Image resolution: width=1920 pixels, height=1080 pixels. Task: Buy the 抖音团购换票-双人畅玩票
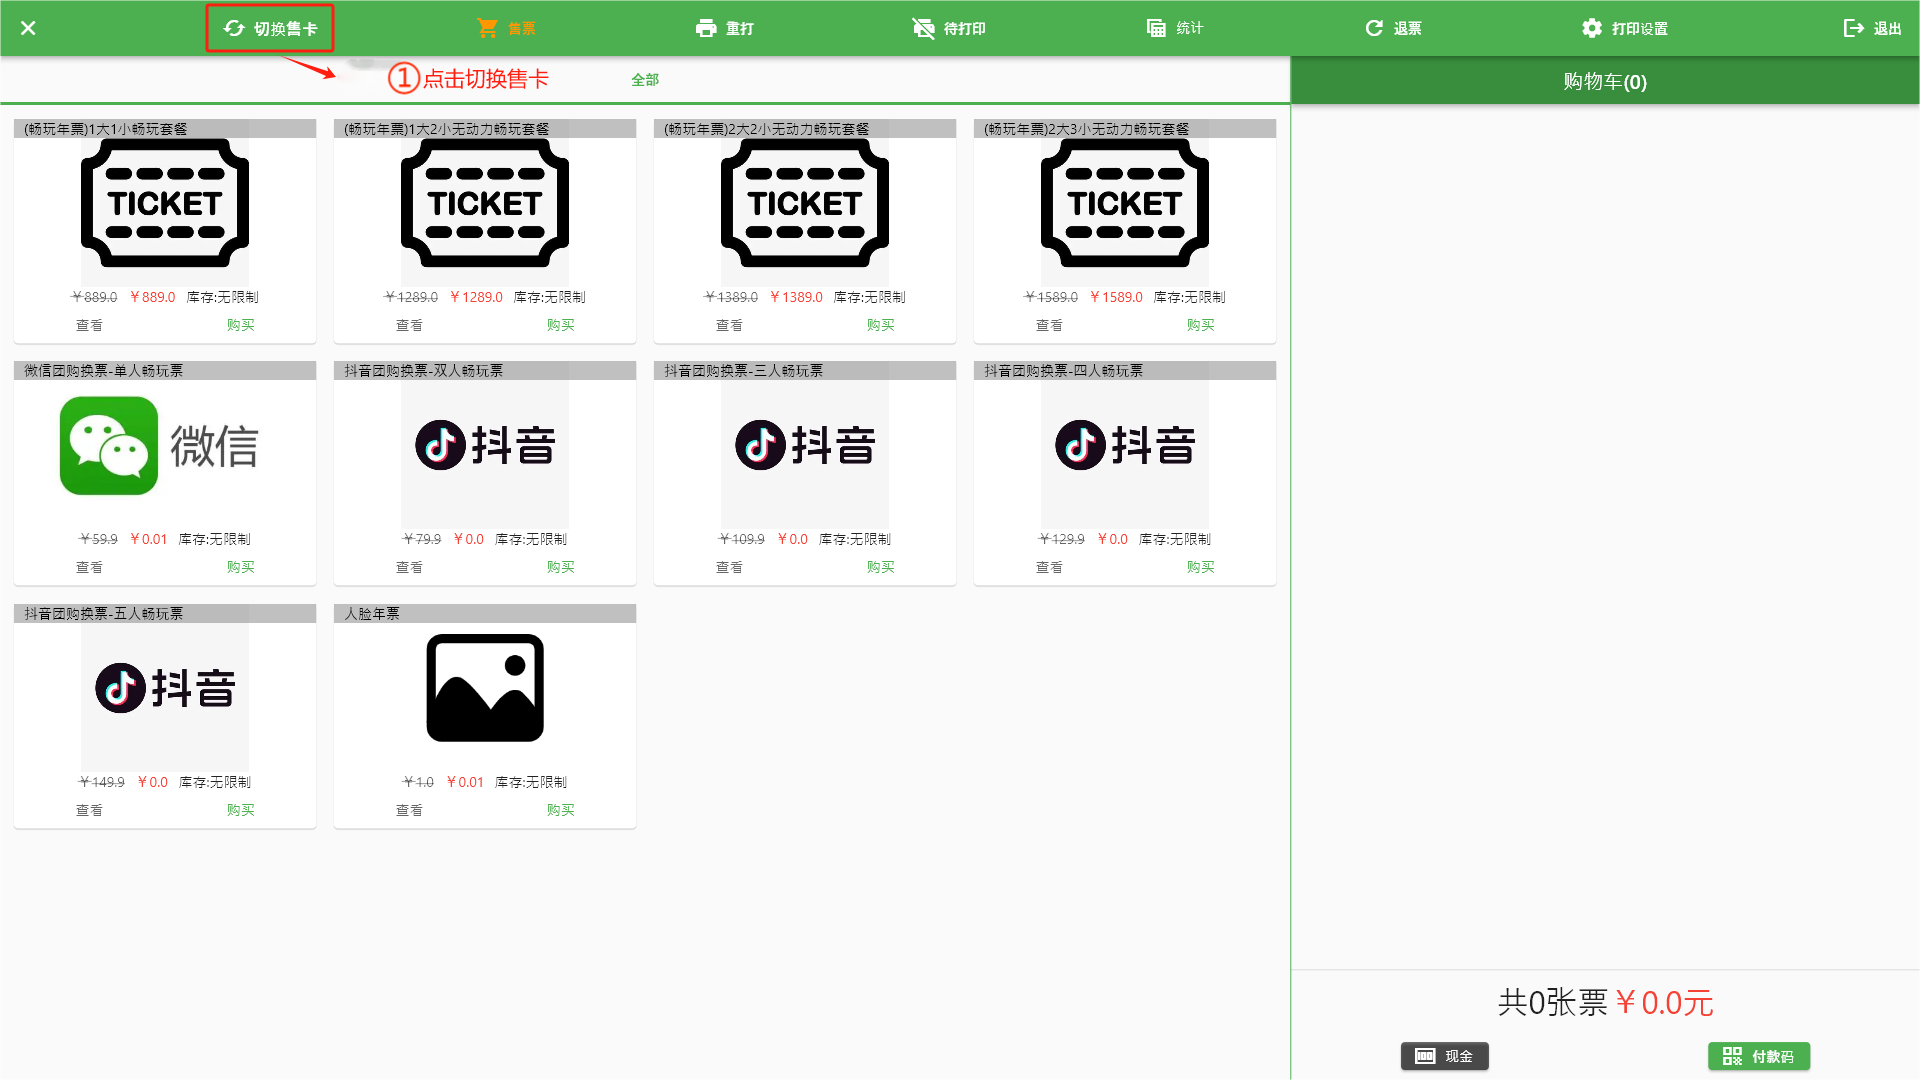[x=560, y=567]
